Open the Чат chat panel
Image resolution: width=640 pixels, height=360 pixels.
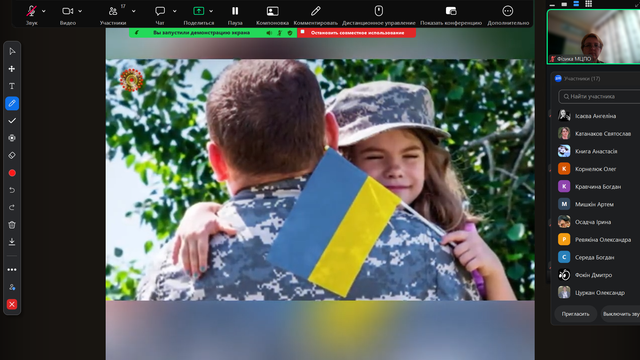point(160,15)
